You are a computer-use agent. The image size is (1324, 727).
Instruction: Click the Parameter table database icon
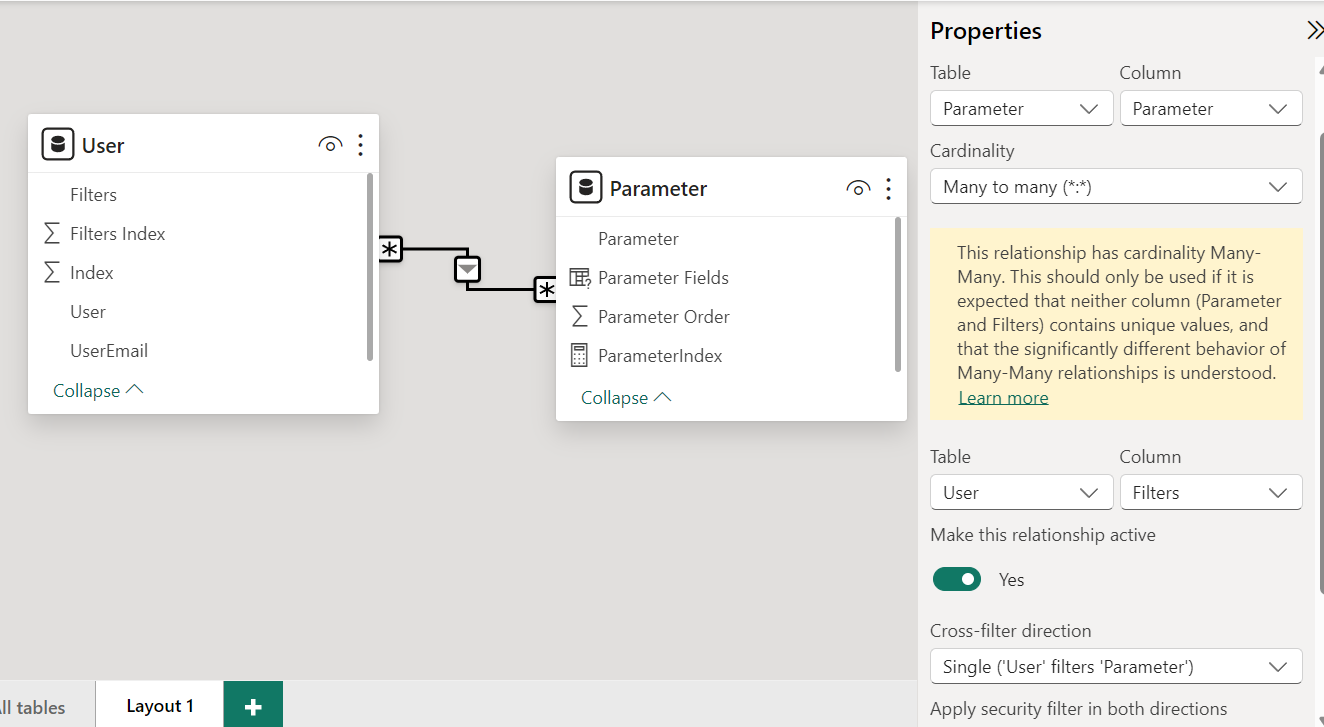tap(586, 188)
